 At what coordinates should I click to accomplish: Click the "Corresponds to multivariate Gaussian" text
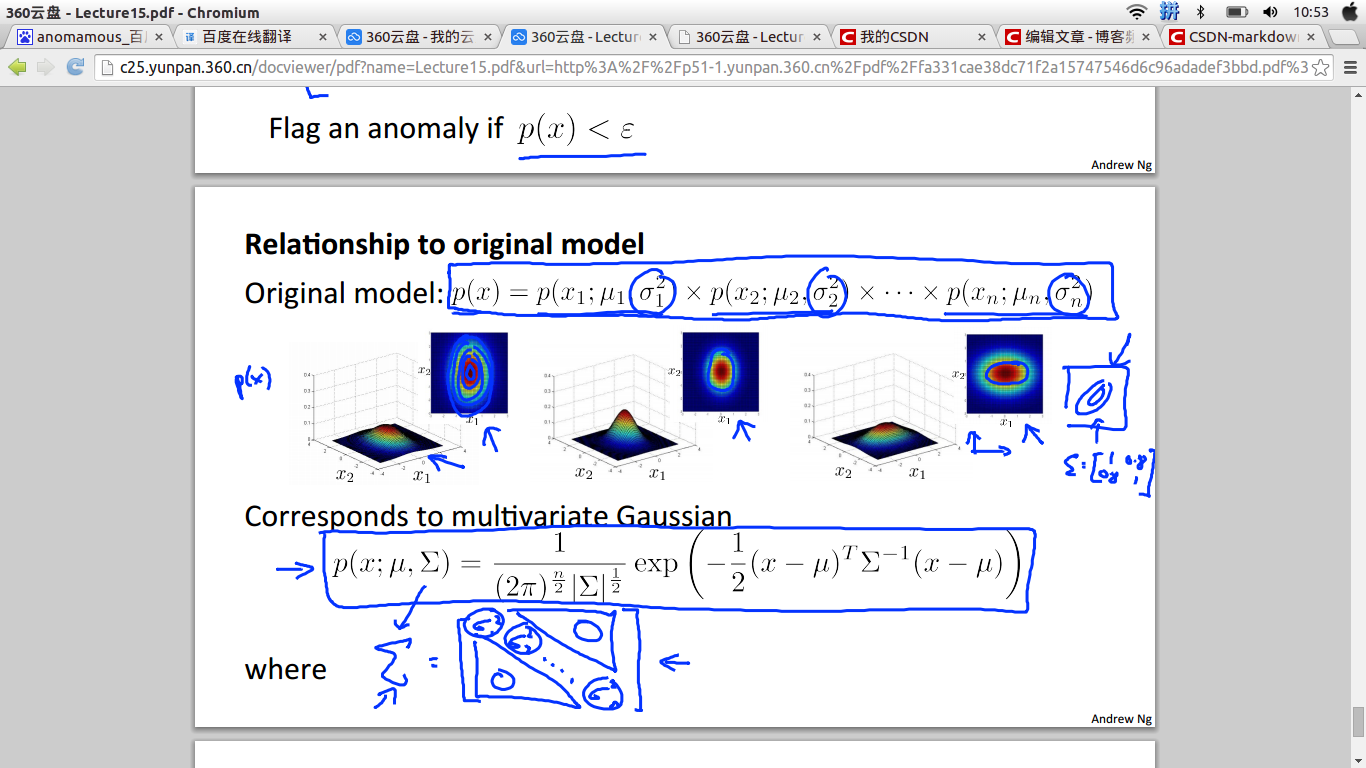[x=488, y=516]
